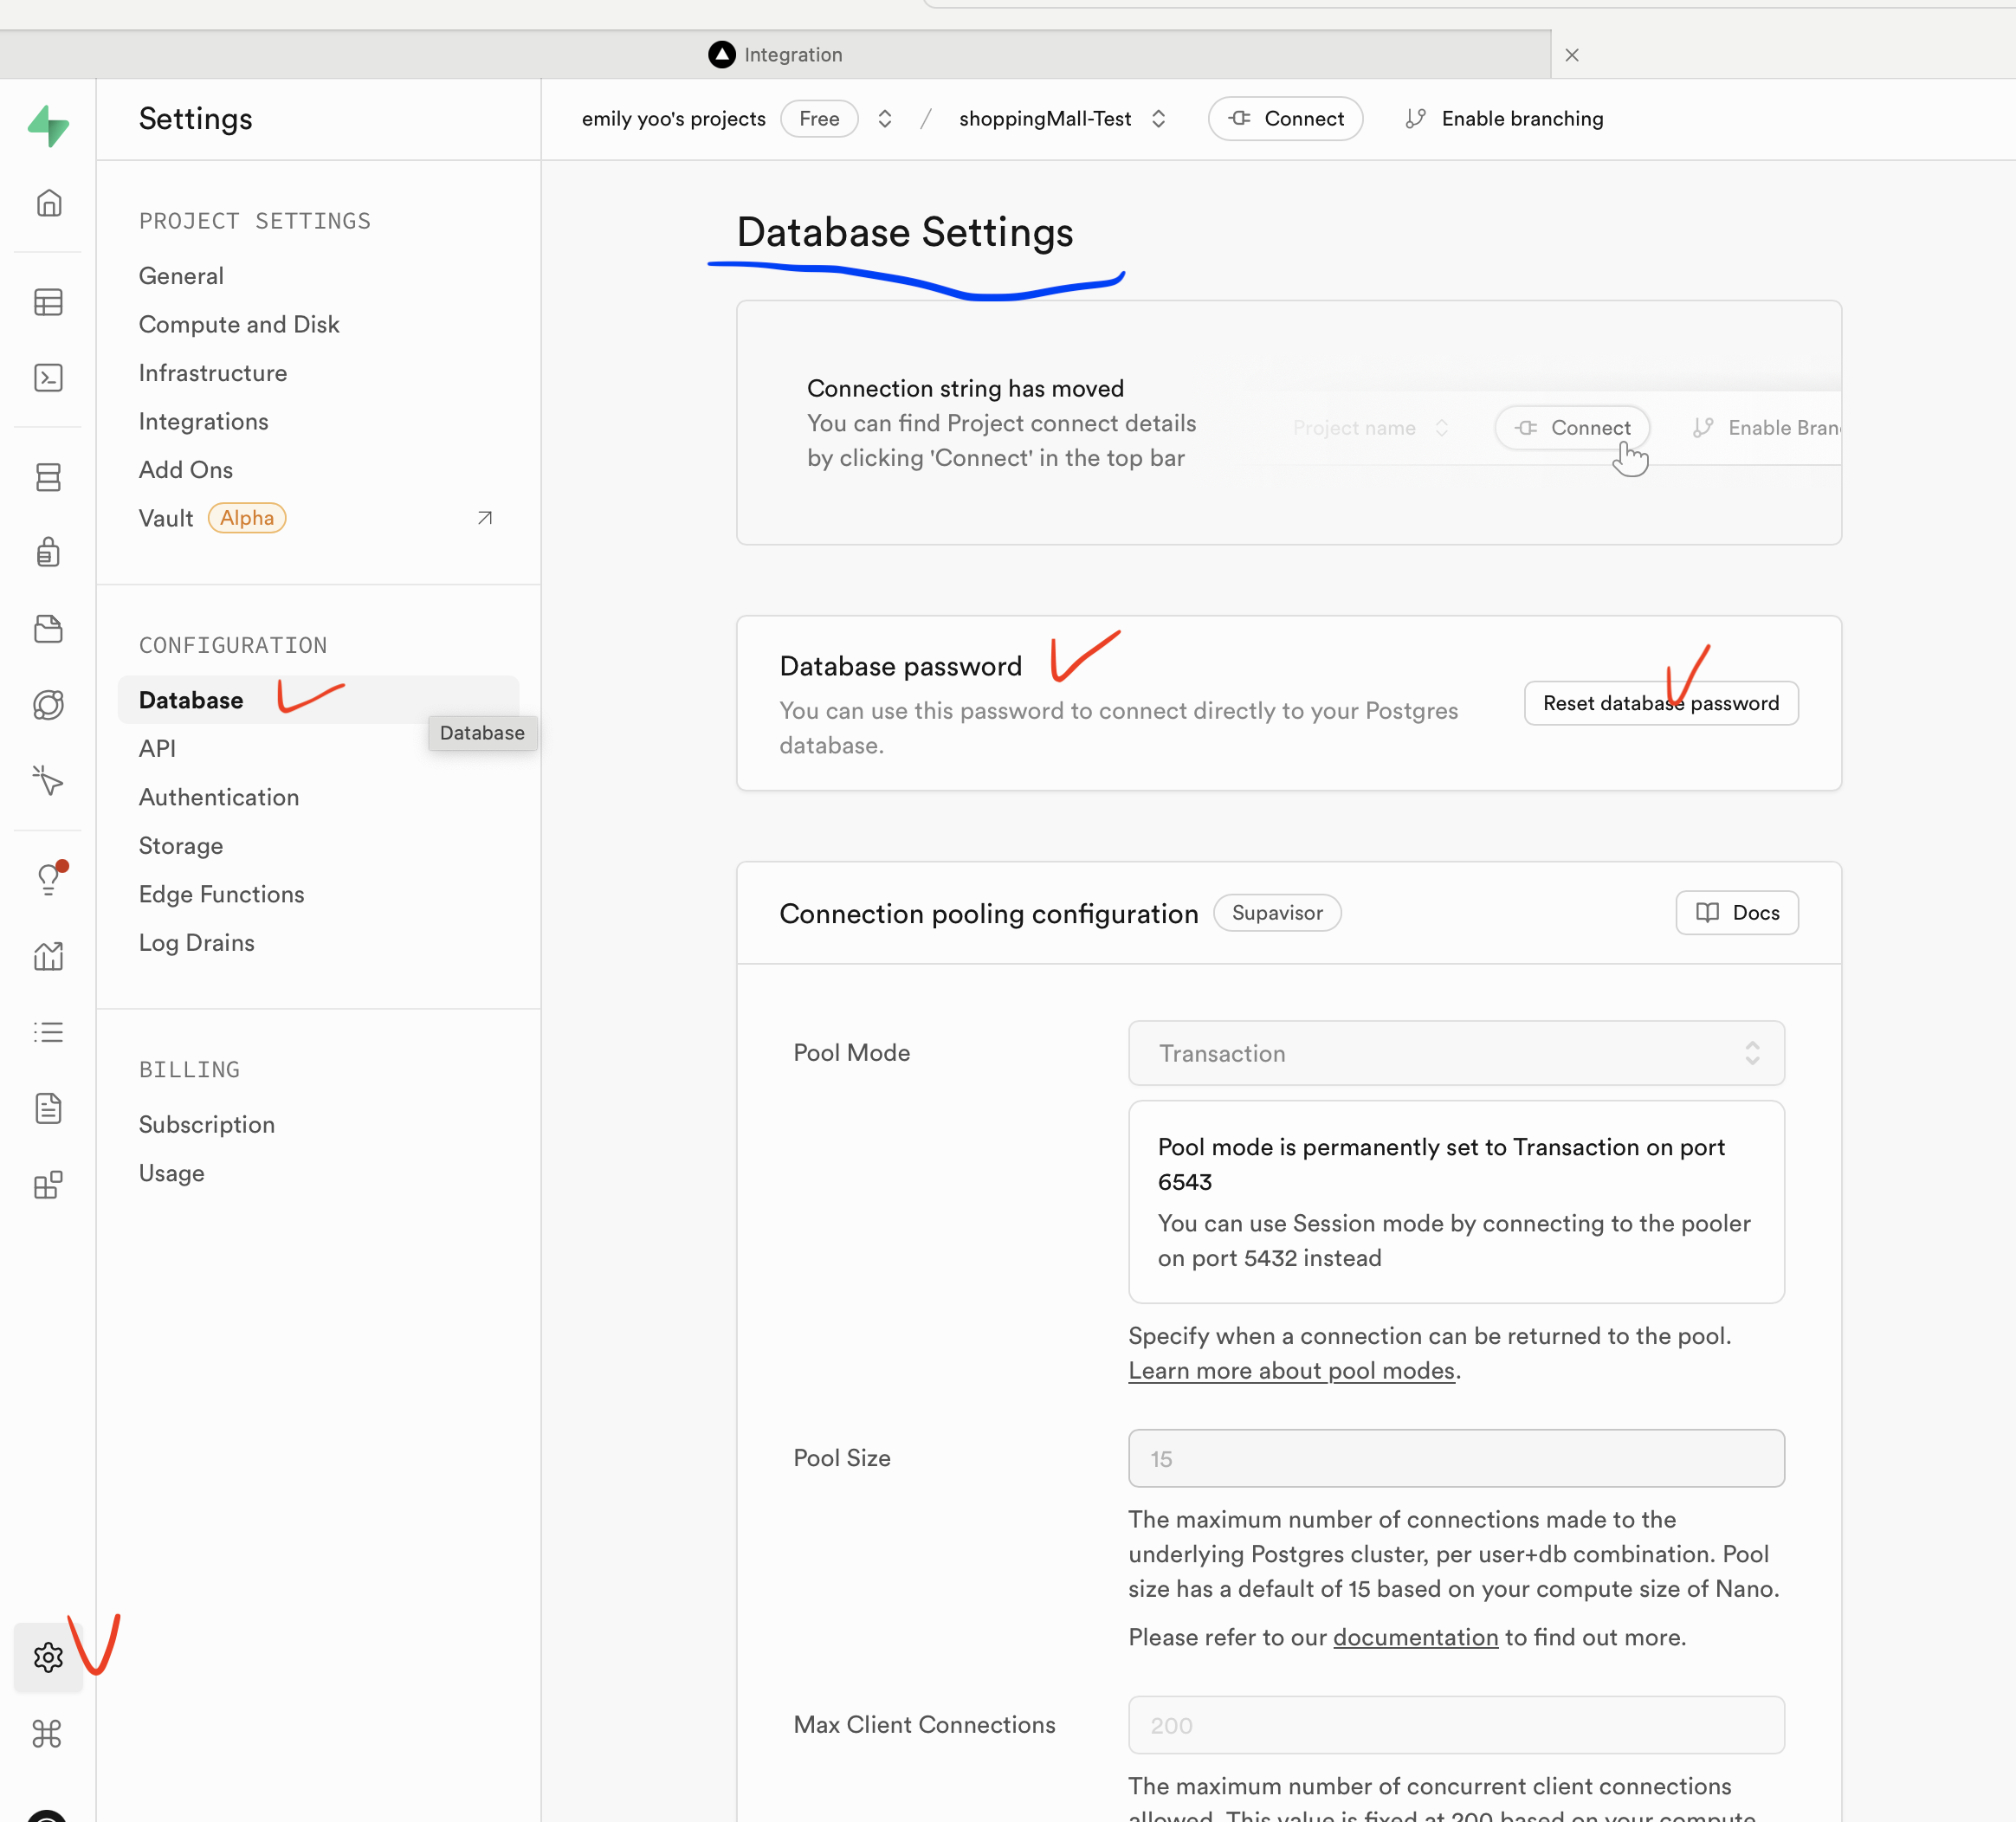Open the Integrations blocks sidebar icon

(48, 1185)
